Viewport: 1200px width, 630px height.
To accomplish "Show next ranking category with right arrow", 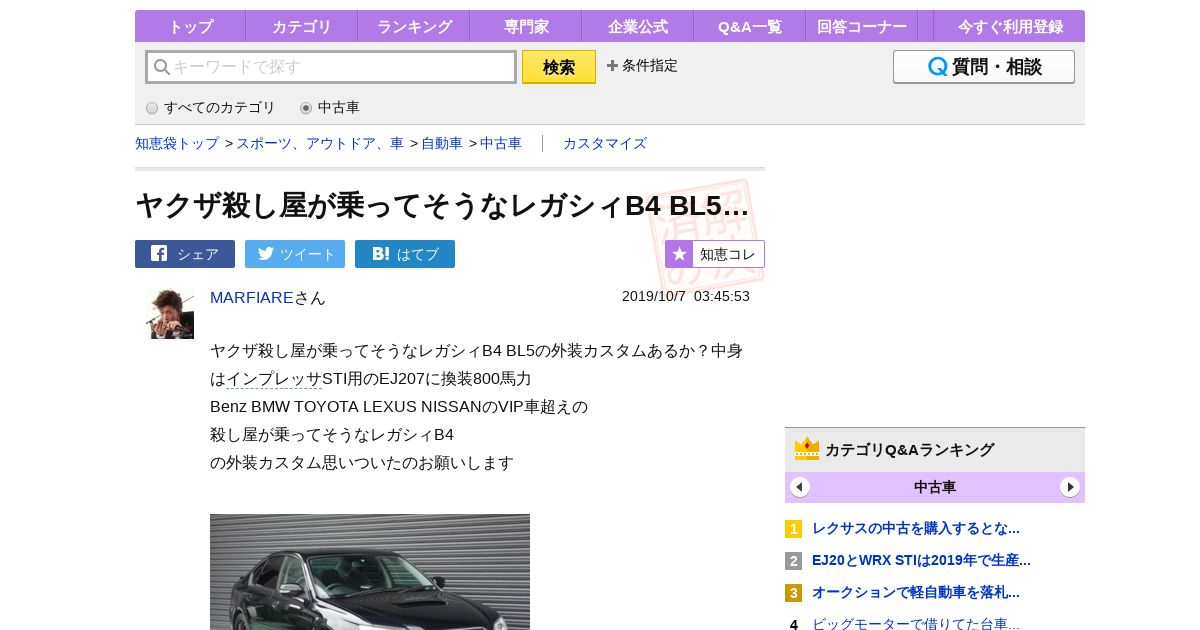I will (1070, 487).
